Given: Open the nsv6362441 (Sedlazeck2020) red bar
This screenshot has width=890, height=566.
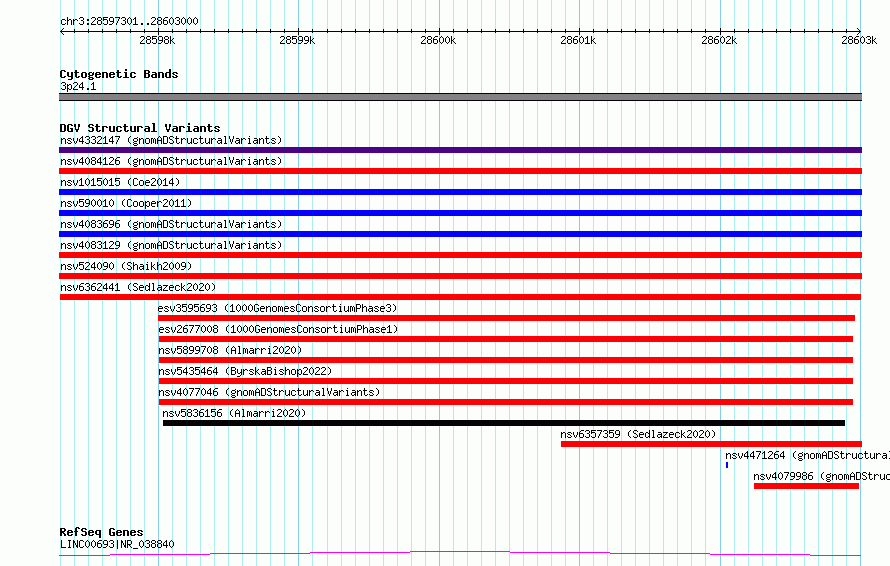Looking at the screenshot, I should 460,297.
